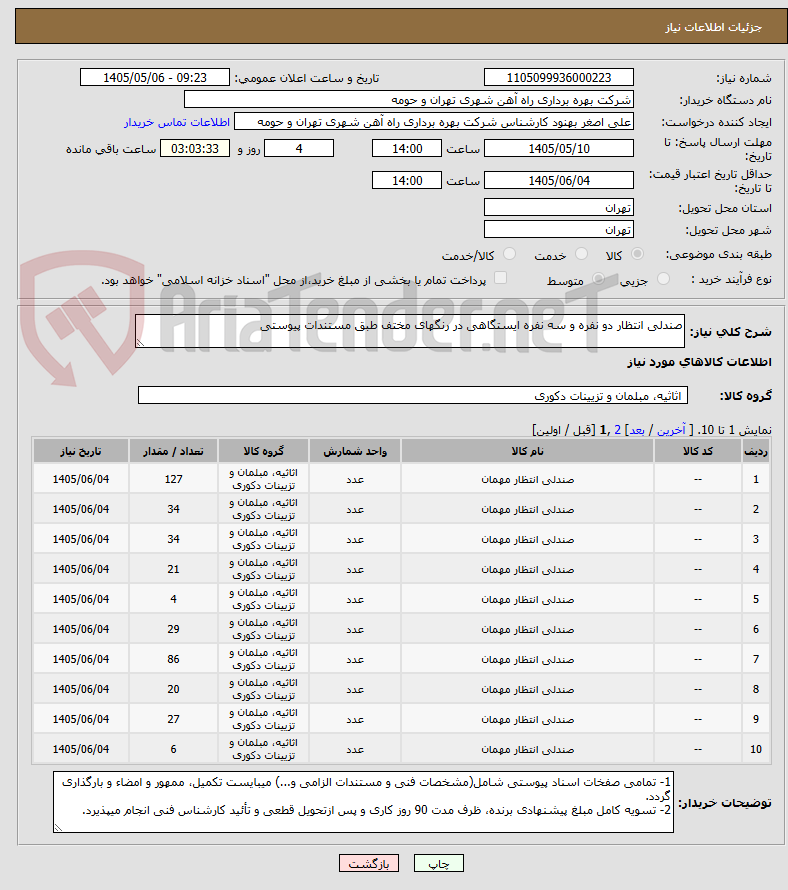Viewport: 788px width, 890px height.
Task: Select the کالا/خدمت radio button
Action: click(509, 254)
